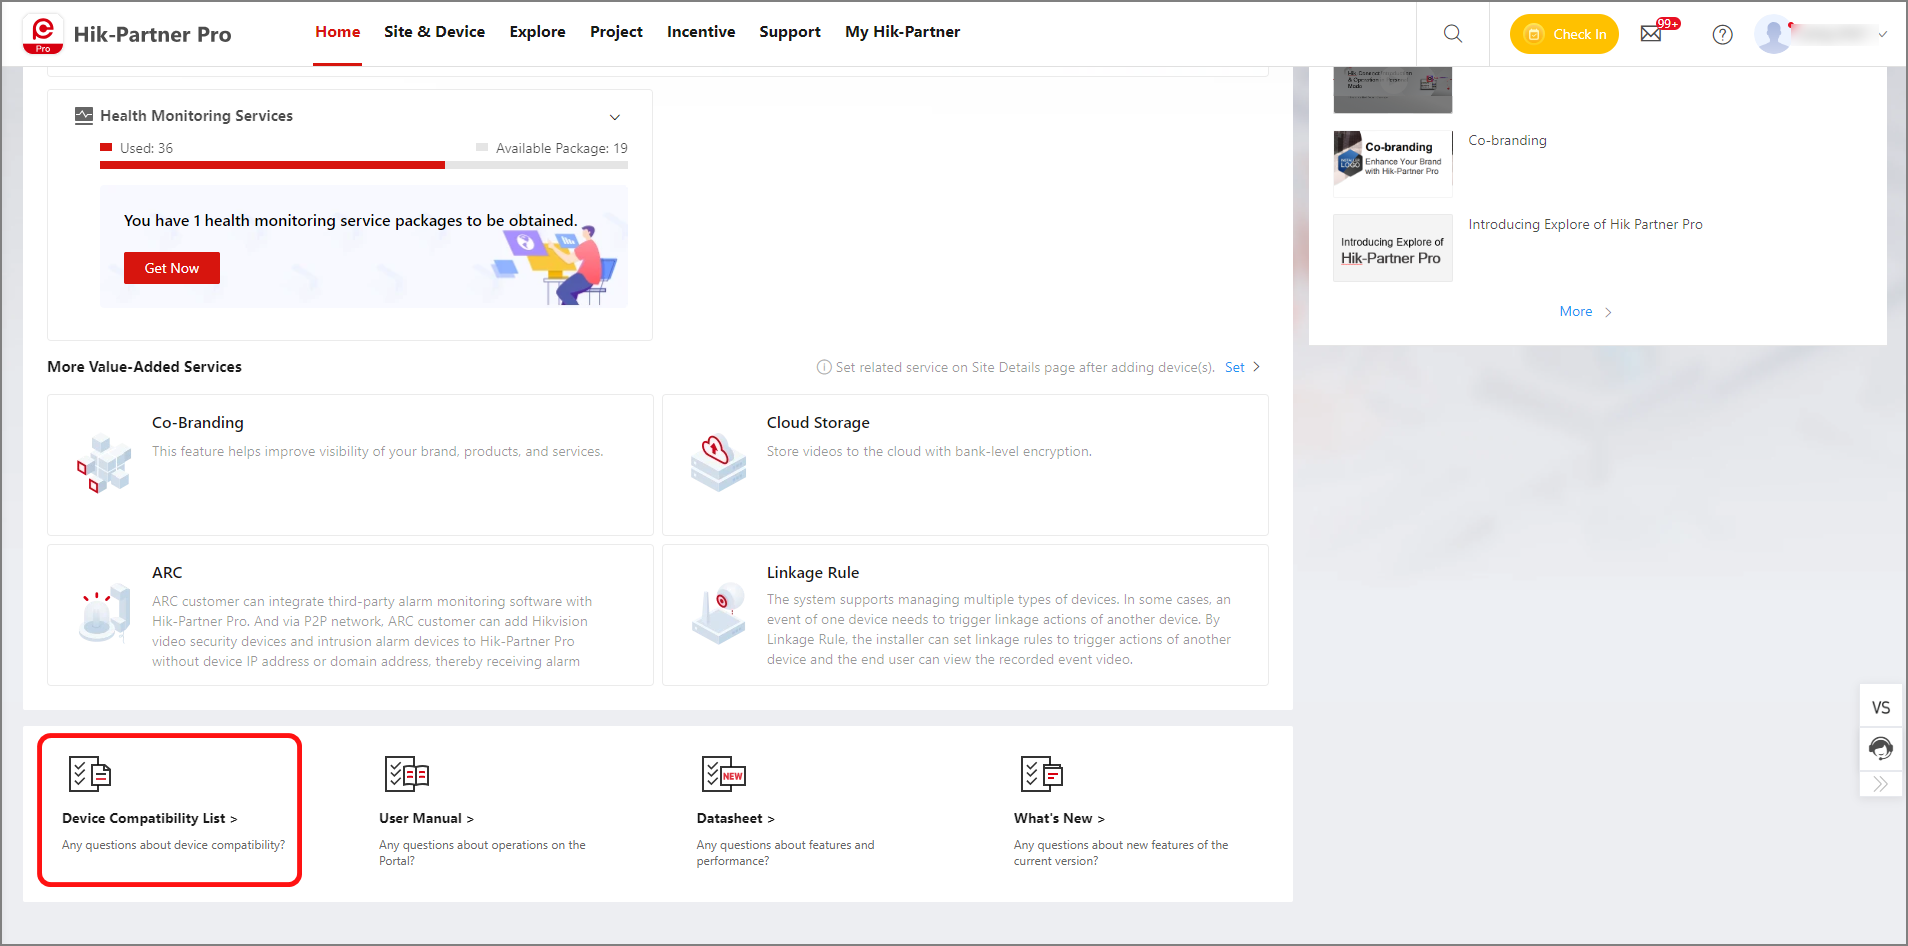This screenshot has height=946, width=1908.
Task: Open the My Hik-Partner menu
Action: pos(902,32)
